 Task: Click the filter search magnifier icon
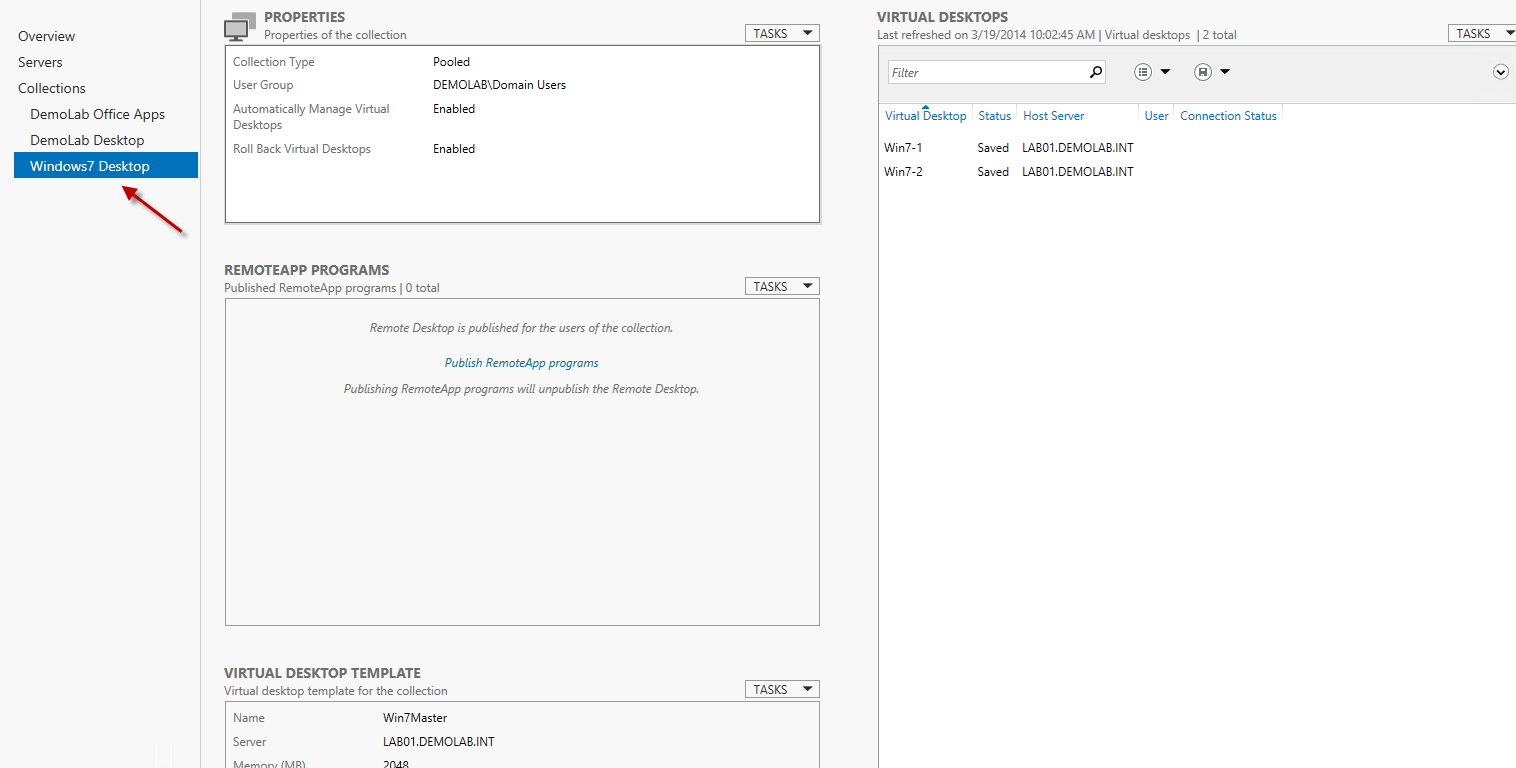pyautogui.click(x=1095, y=72)
